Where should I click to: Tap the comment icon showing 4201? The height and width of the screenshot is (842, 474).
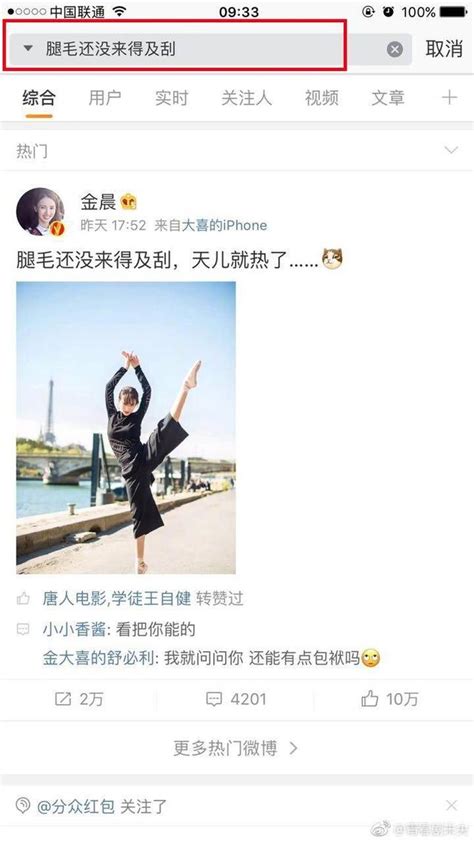point(214,699)
